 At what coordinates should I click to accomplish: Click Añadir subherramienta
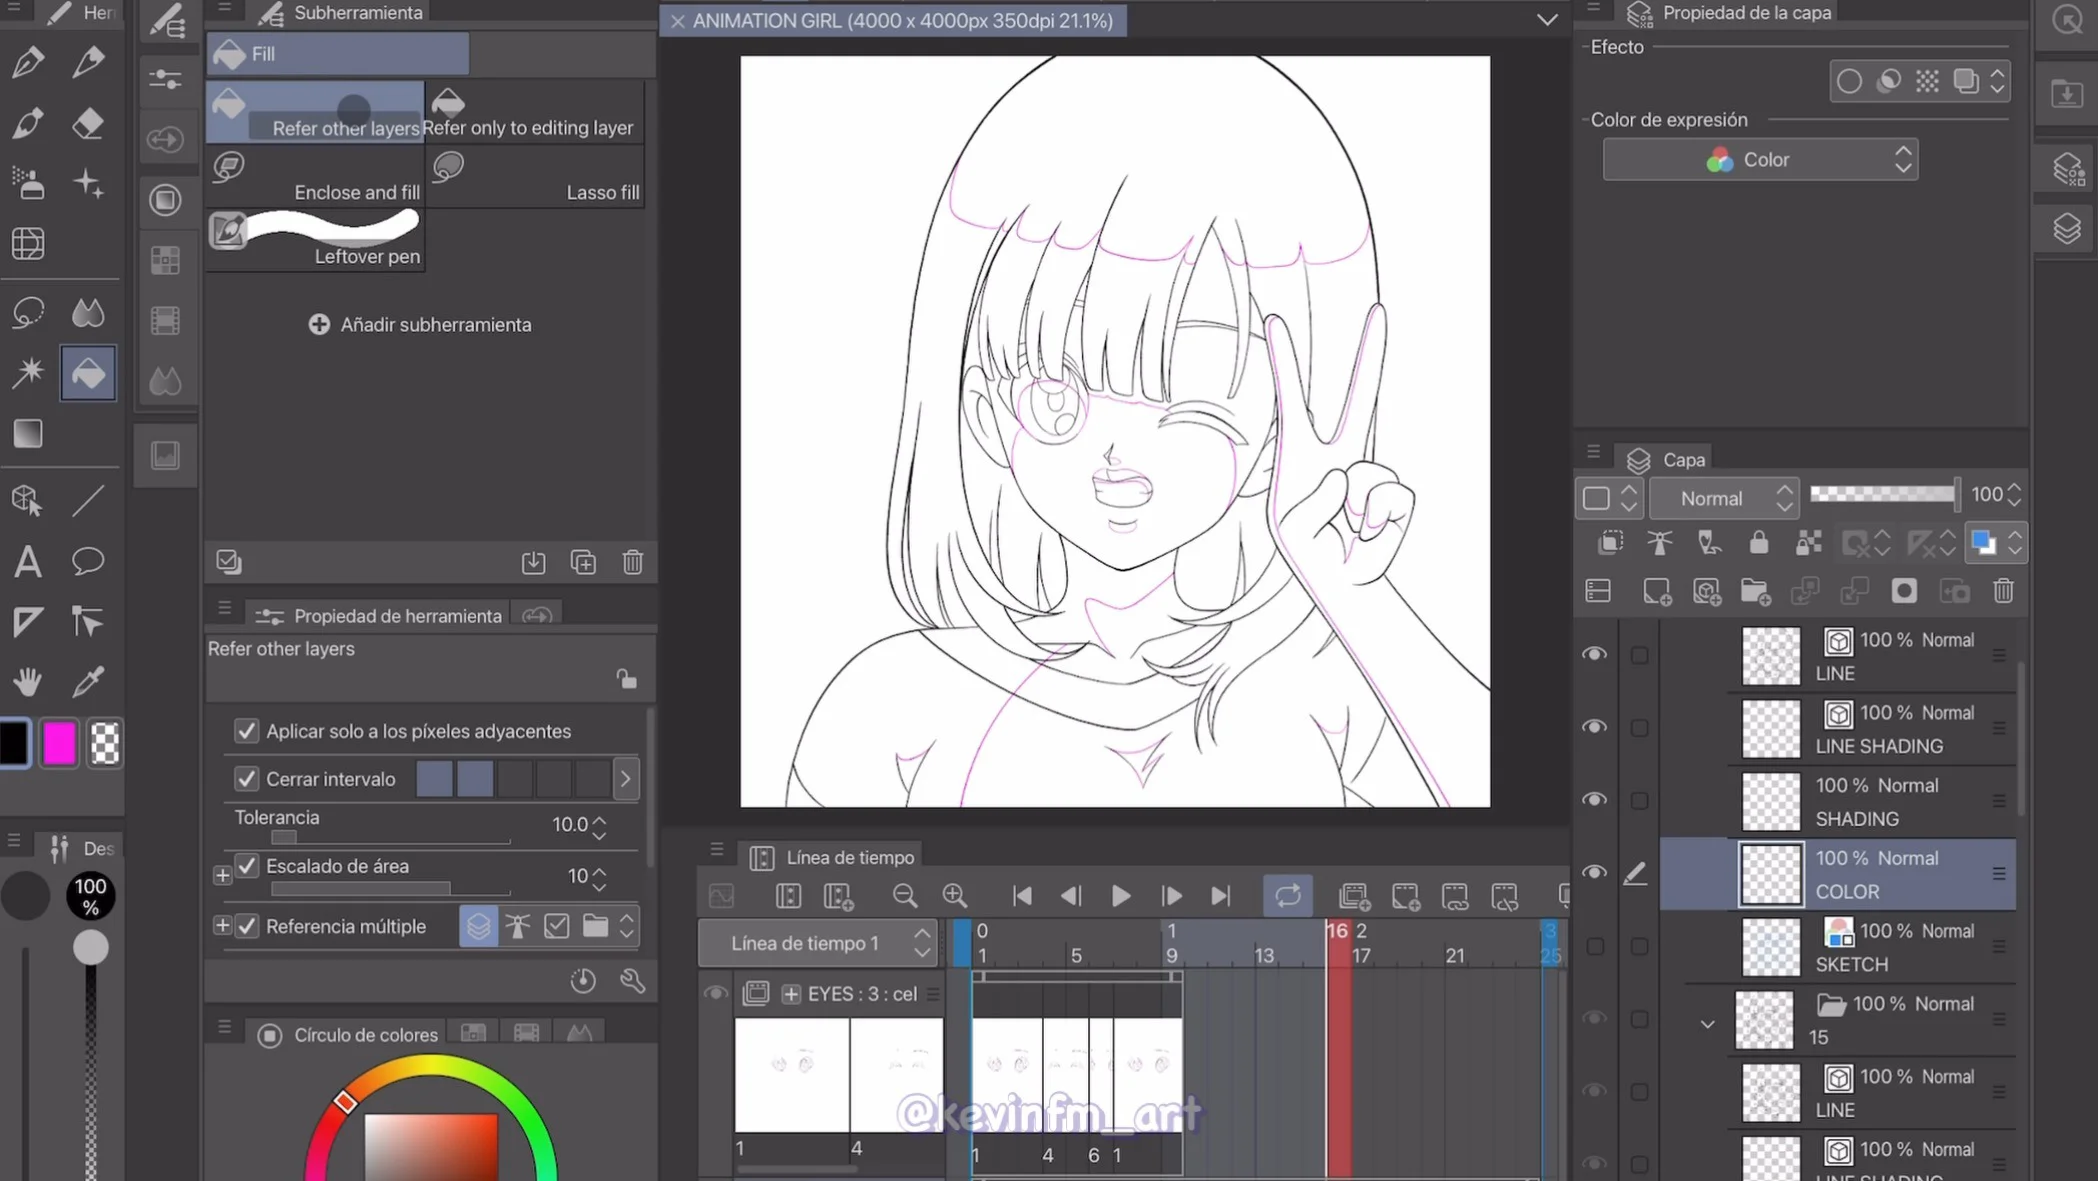pos(420,324)
